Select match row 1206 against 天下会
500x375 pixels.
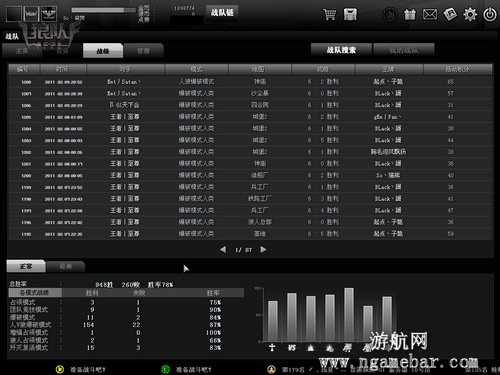point(250,105)
